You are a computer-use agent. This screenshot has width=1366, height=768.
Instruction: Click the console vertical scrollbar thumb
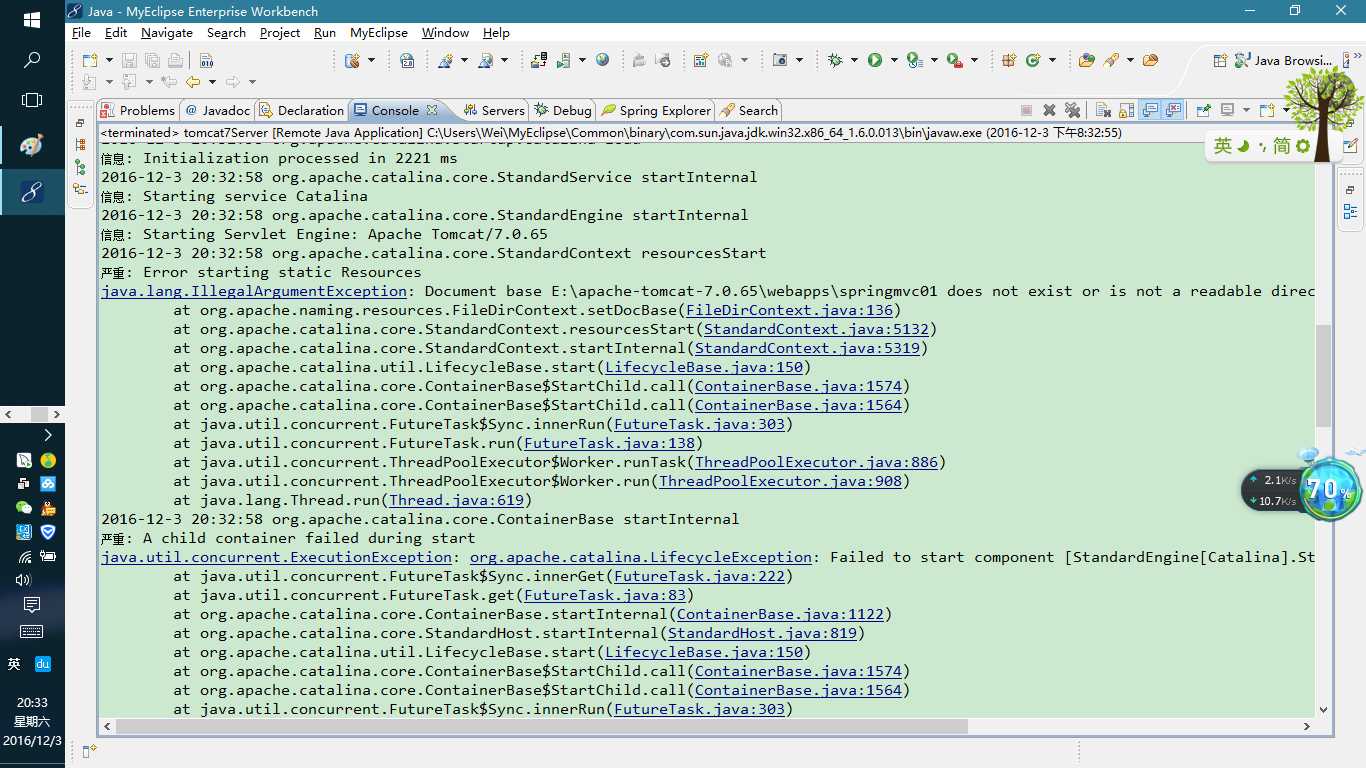[1323, 377]
